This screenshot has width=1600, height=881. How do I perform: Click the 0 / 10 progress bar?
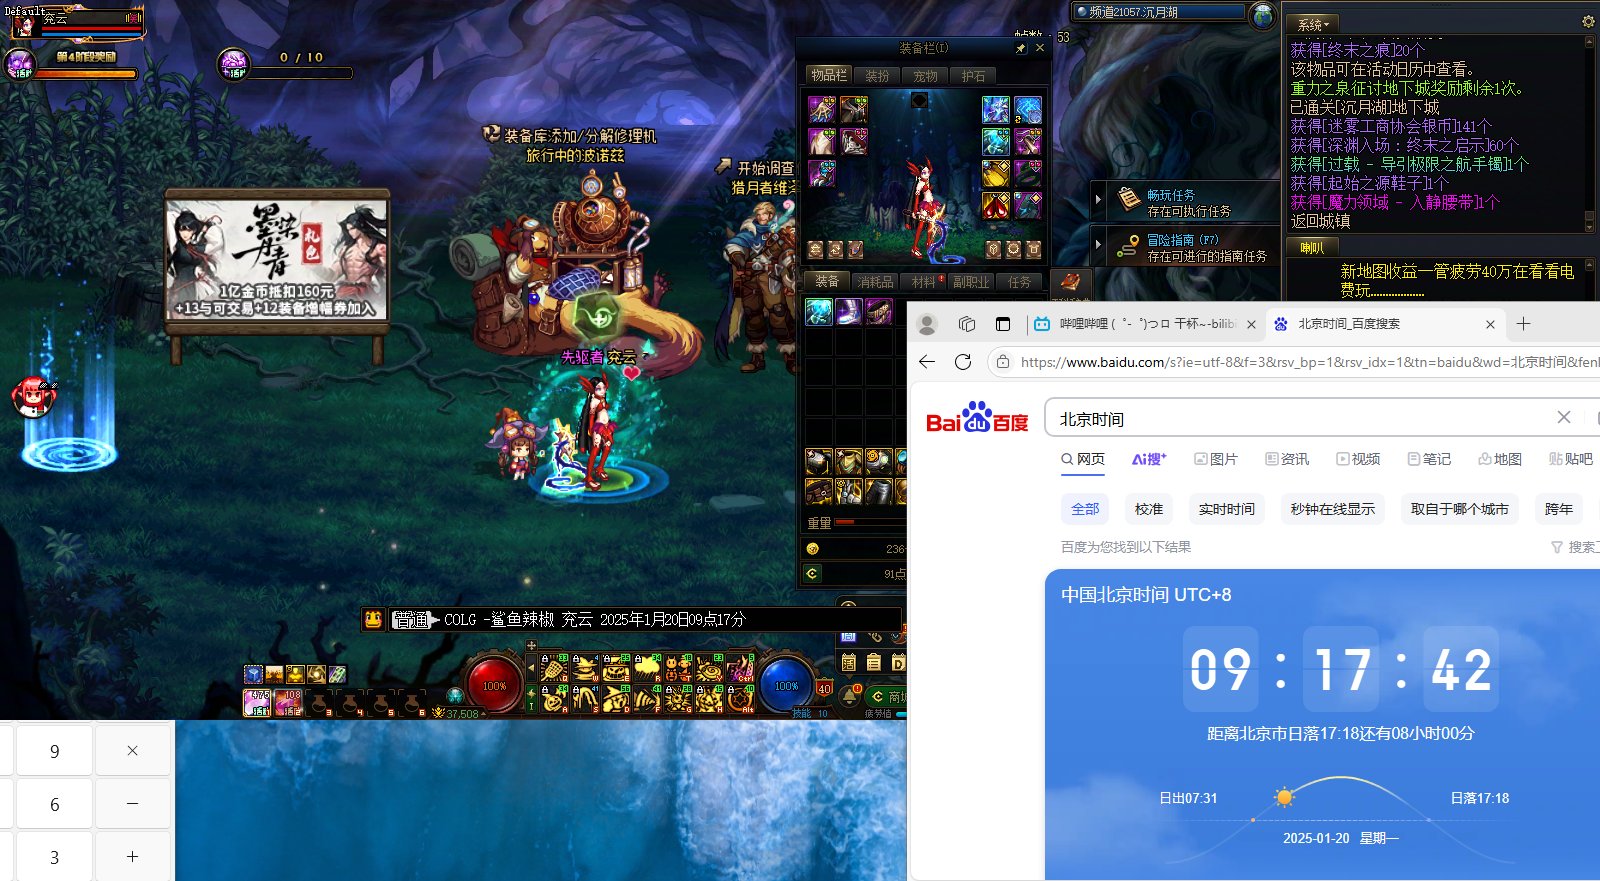pyautogui.click(x=300, y=73)
